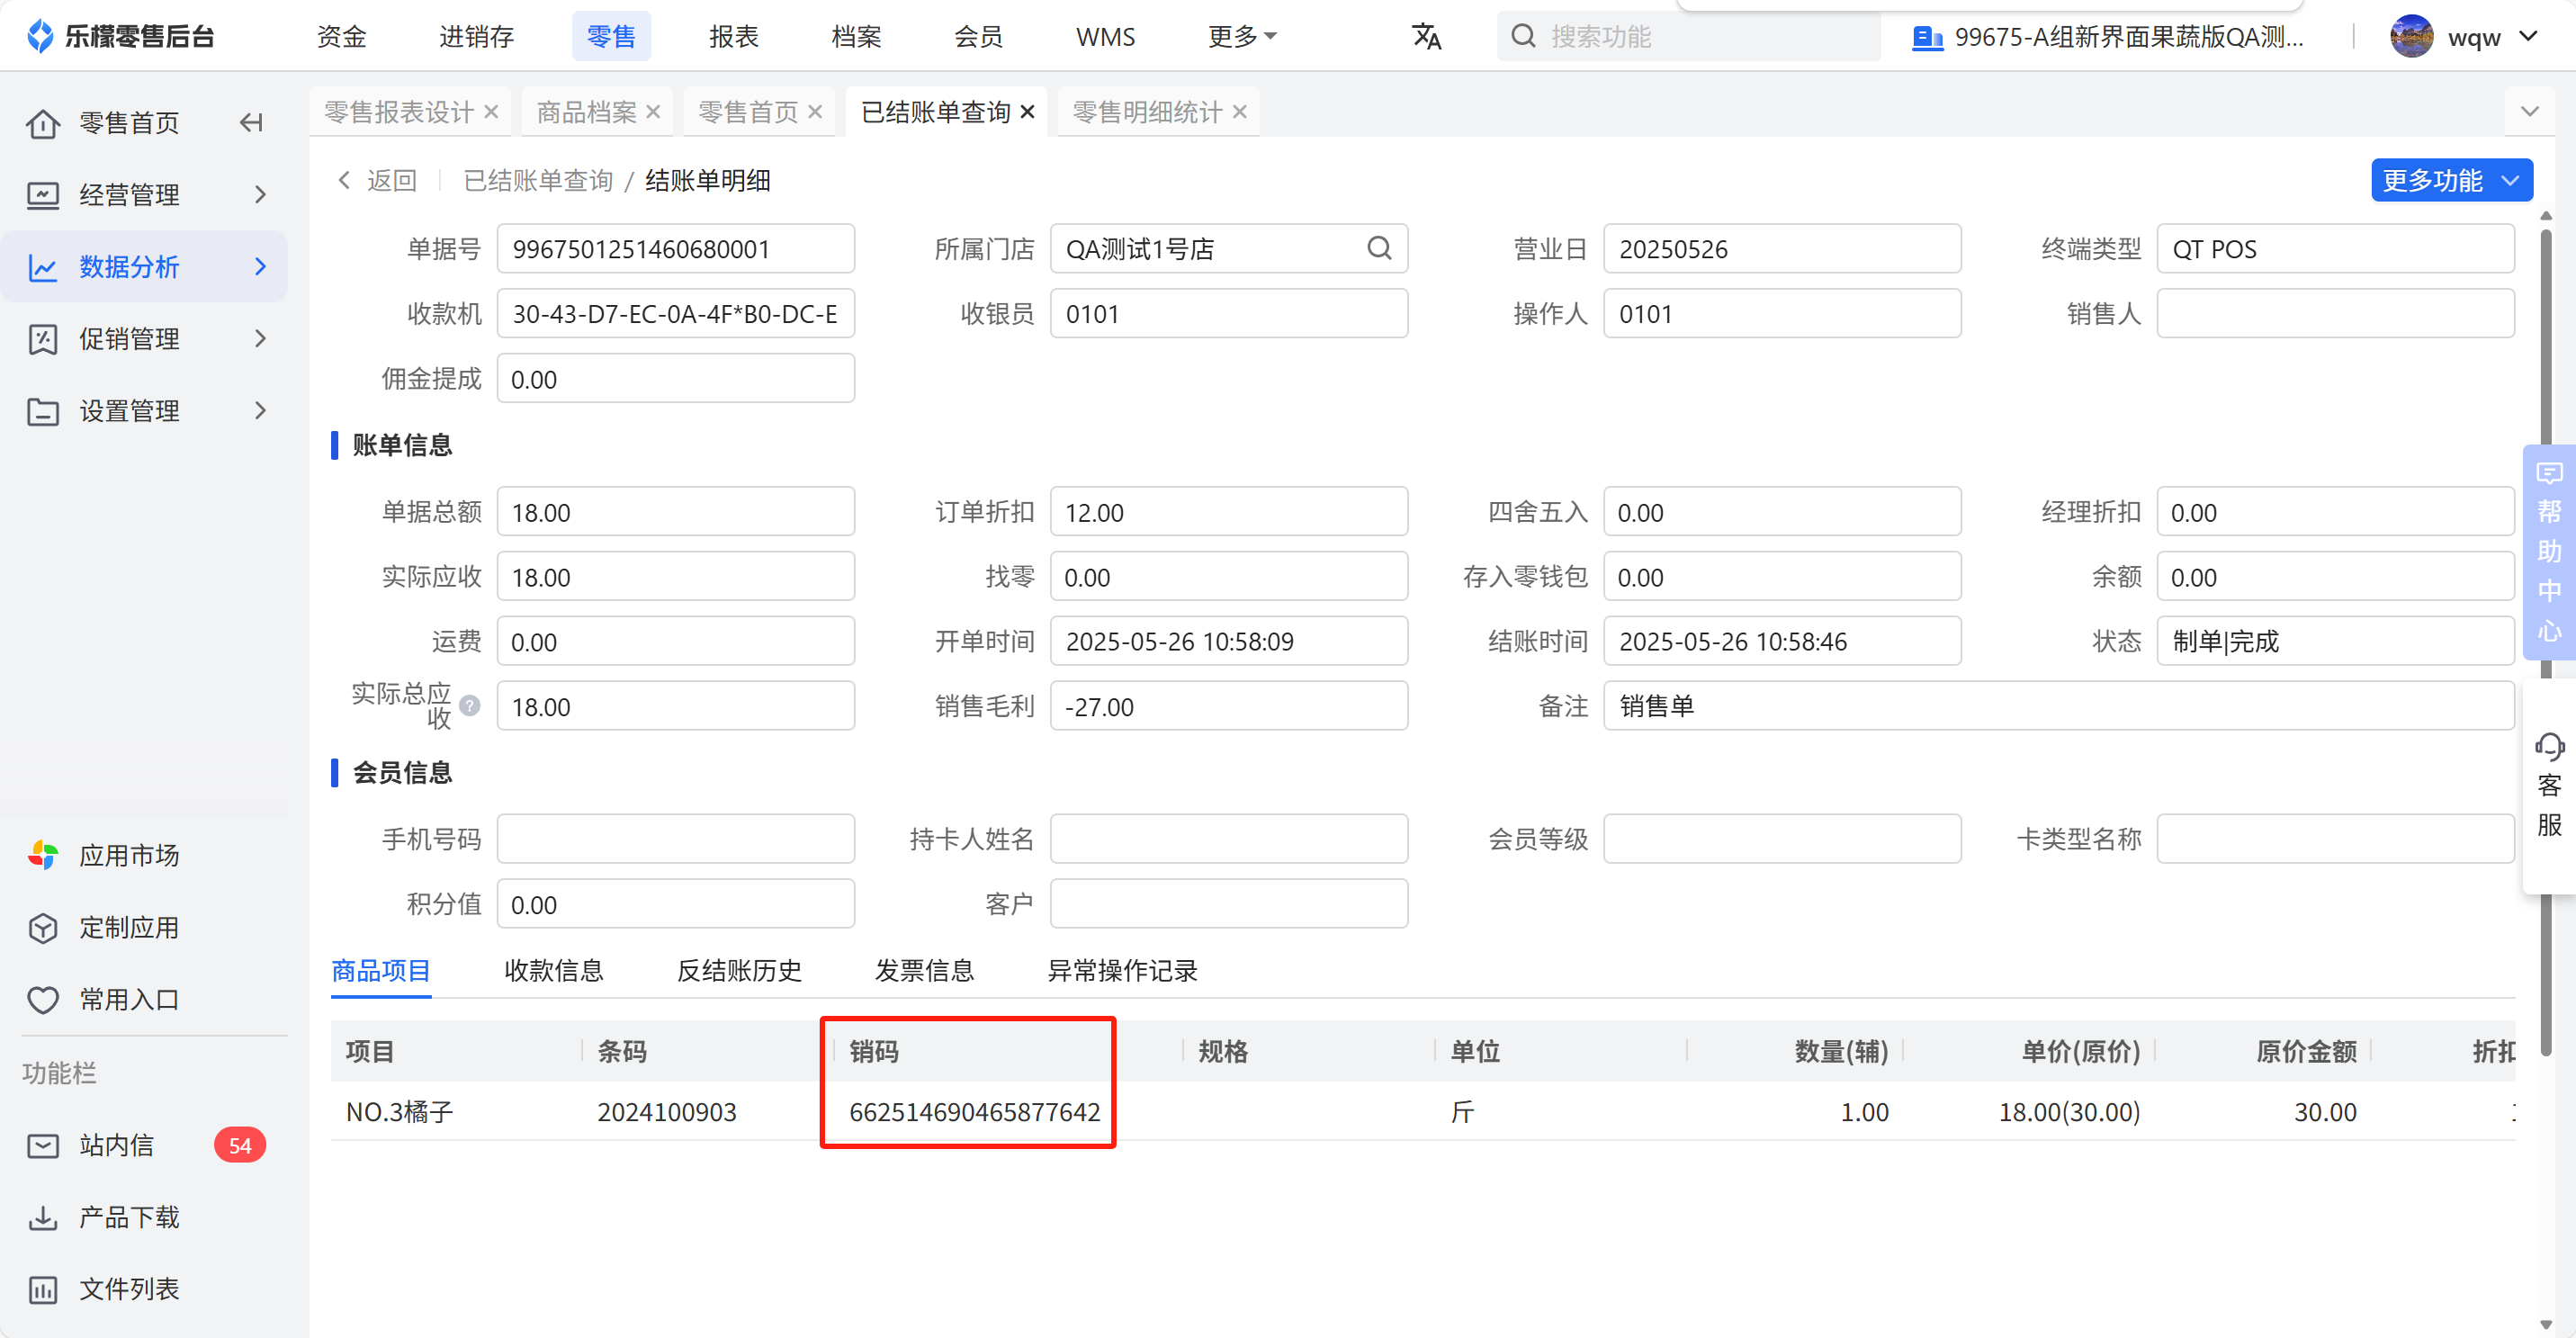Switch to the 异常操作记录 tab

[1122, 970]
